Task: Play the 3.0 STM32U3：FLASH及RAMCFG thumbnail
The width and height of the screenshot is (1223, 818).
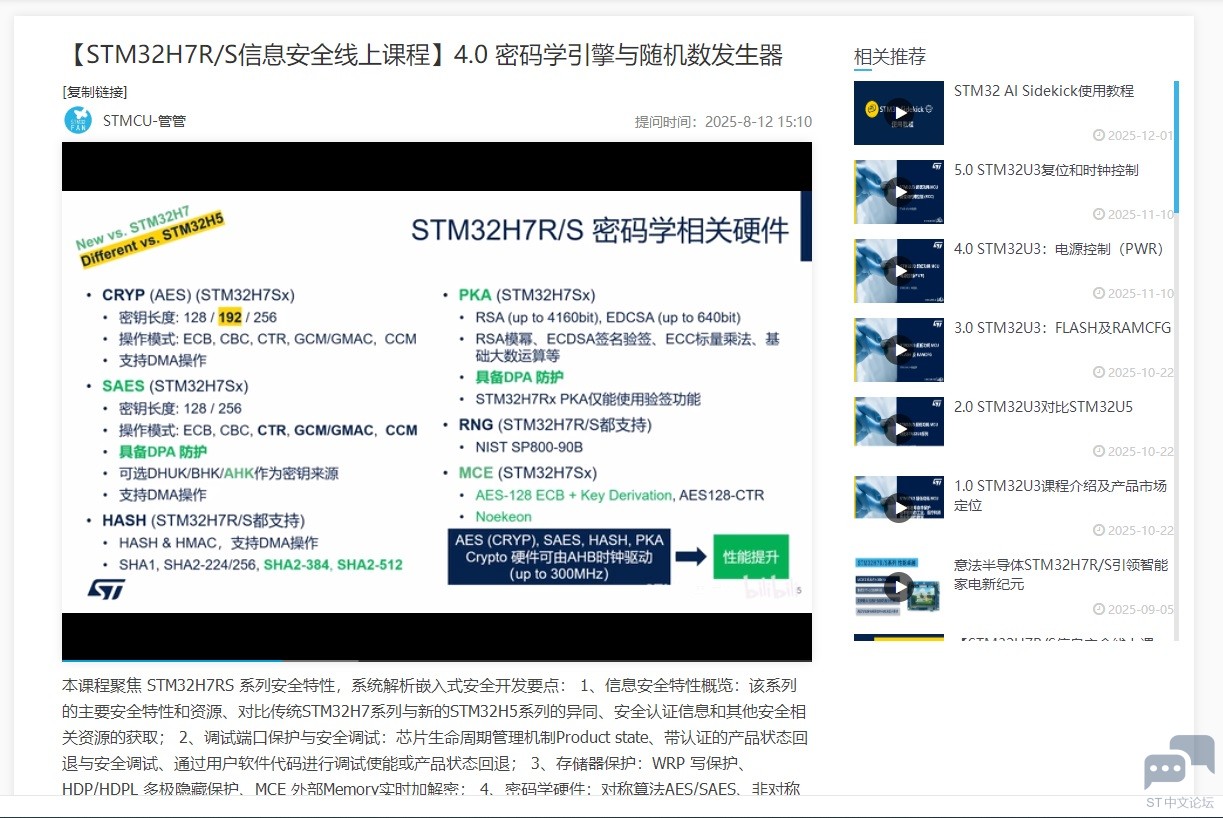Action: pos(899,350)
